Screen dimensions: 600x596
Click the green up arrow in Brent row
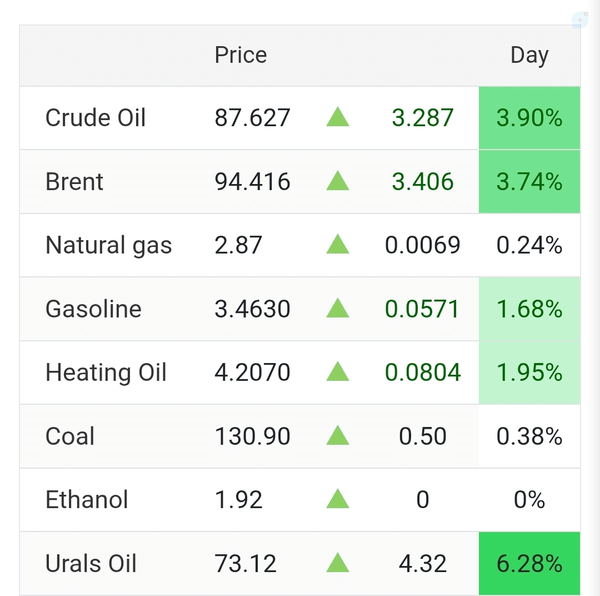(338, 181)
